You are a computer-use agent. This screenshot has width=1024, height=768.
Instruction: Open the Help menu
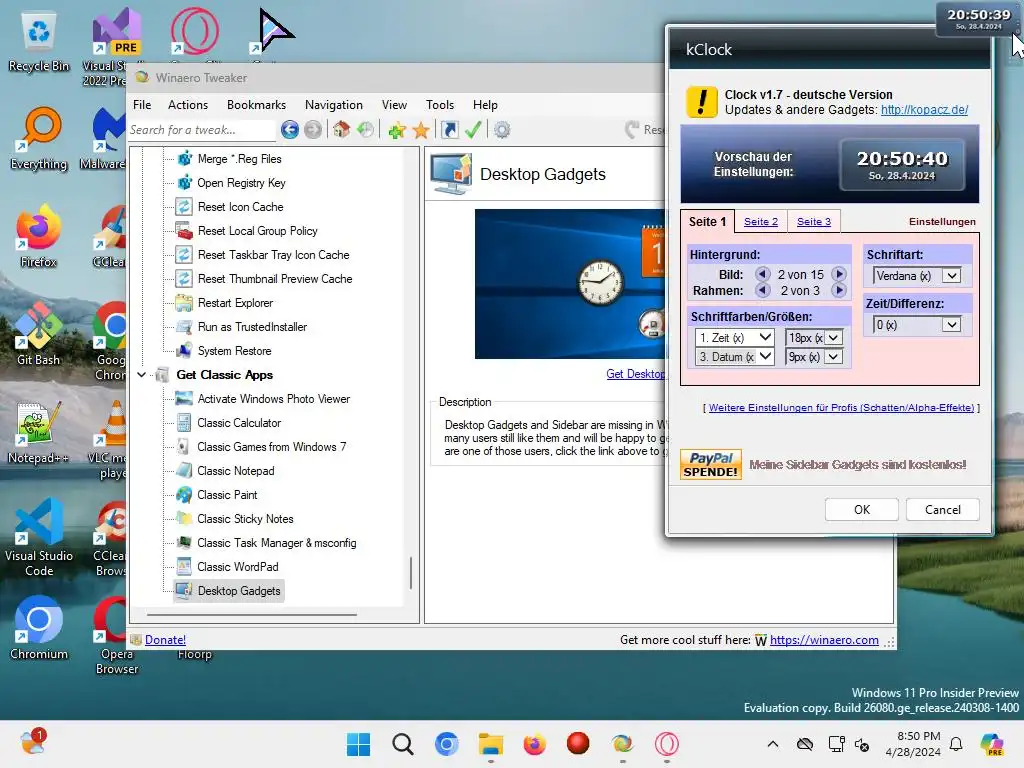click(485, 104)
